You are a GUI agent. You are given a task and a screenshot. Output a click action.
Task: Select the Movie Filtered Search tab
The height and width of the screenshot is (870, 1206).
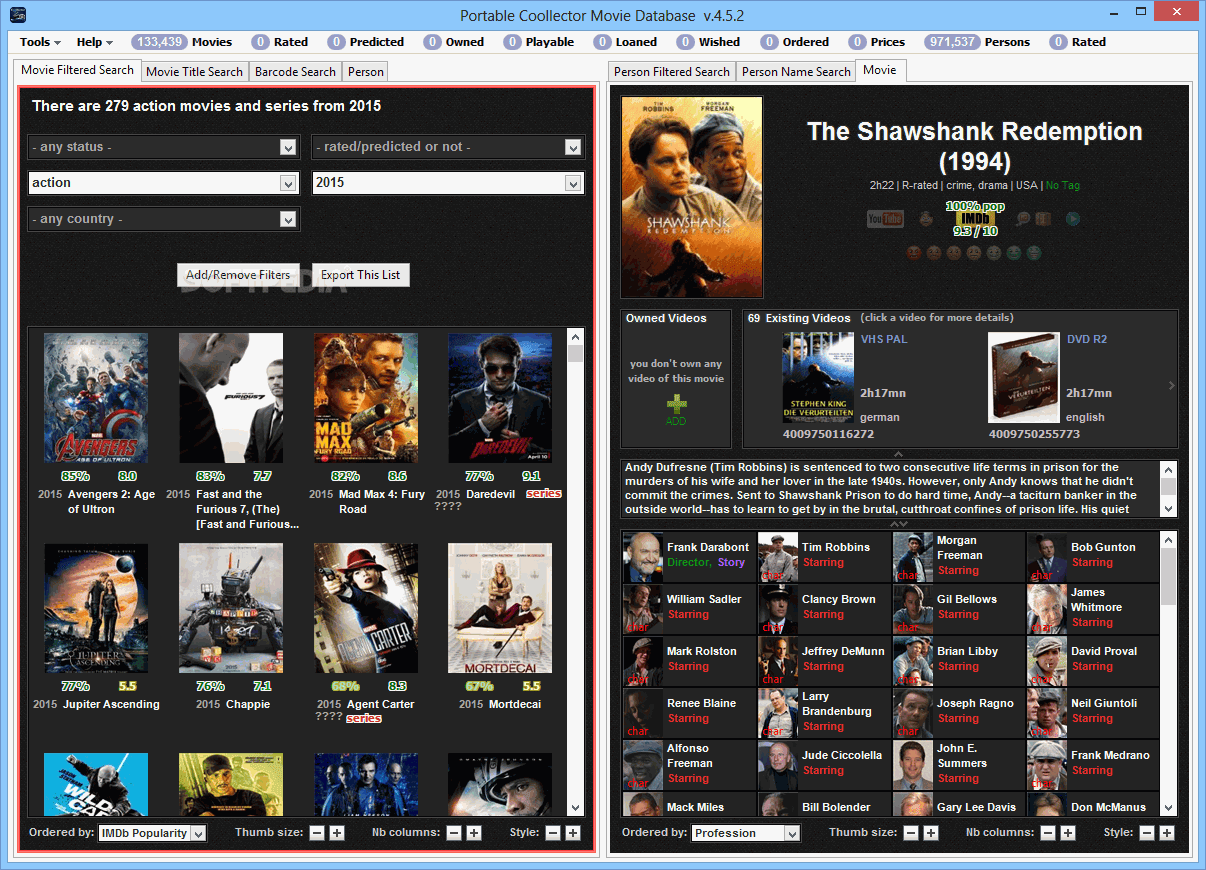click(x=77, y=70)
